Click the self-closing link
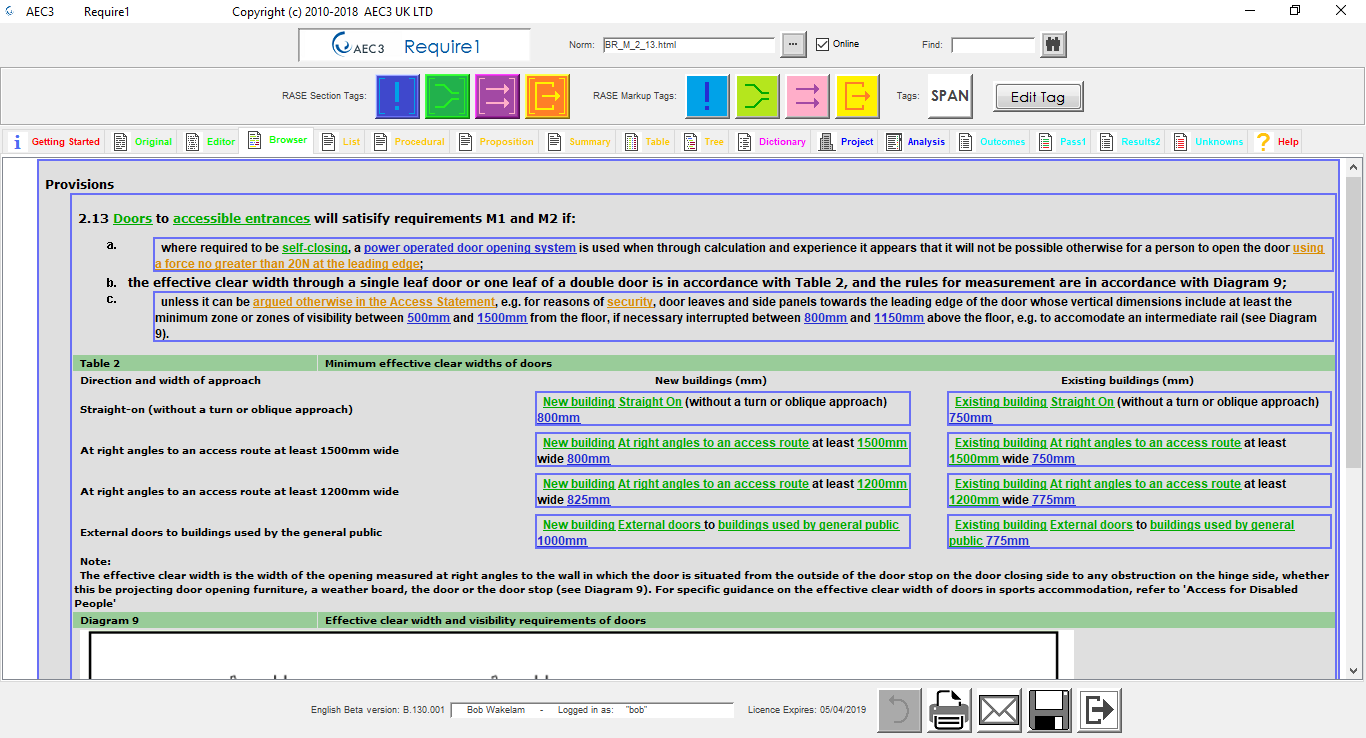The width and height of the screenshot is (1366, 738). point(314,247)
